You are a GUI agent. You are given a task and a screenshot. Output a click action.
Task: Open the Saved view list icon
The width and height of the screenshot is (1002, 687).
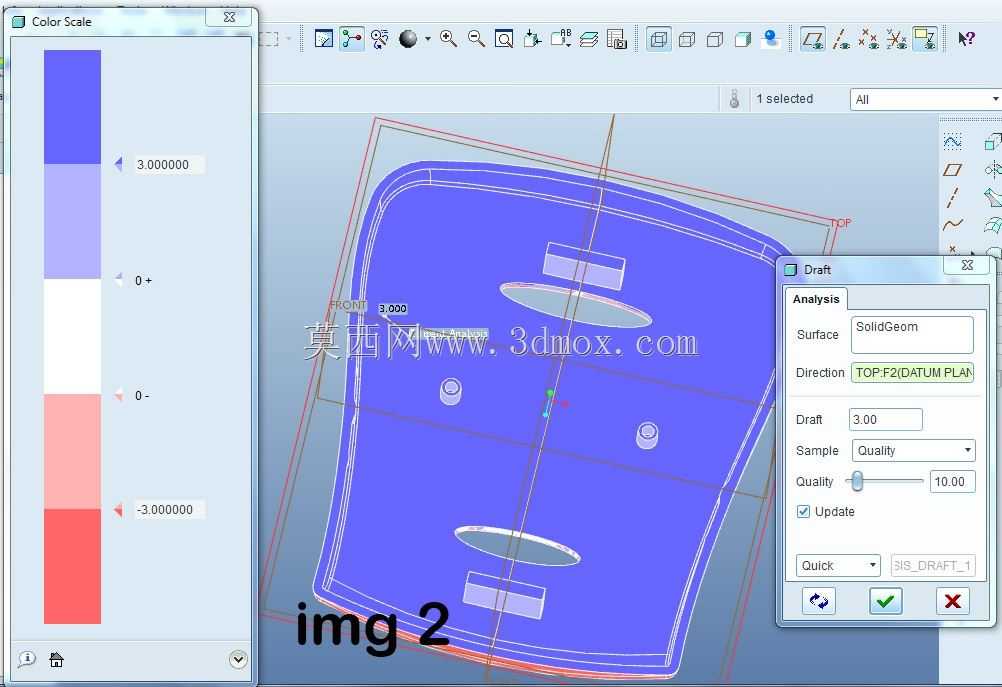[x=560, y=39]
